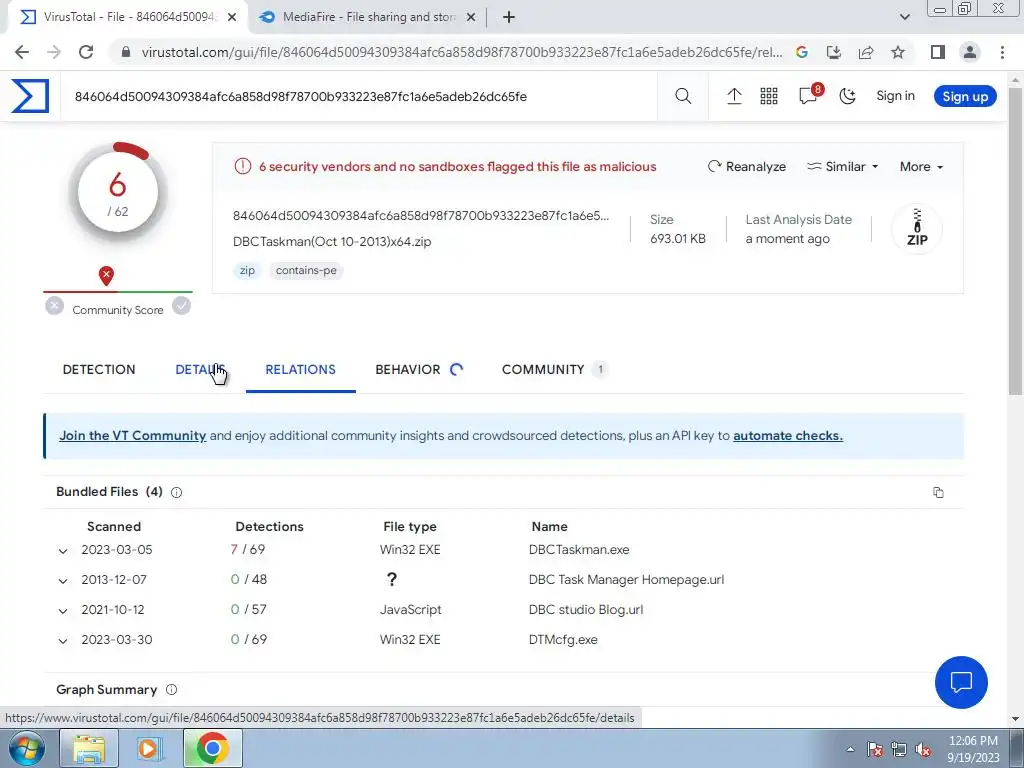Toggle dark mode moon icon
The height and width of the screenshot is (768, 1024).
pyautogui.click(x=847, y=96)
